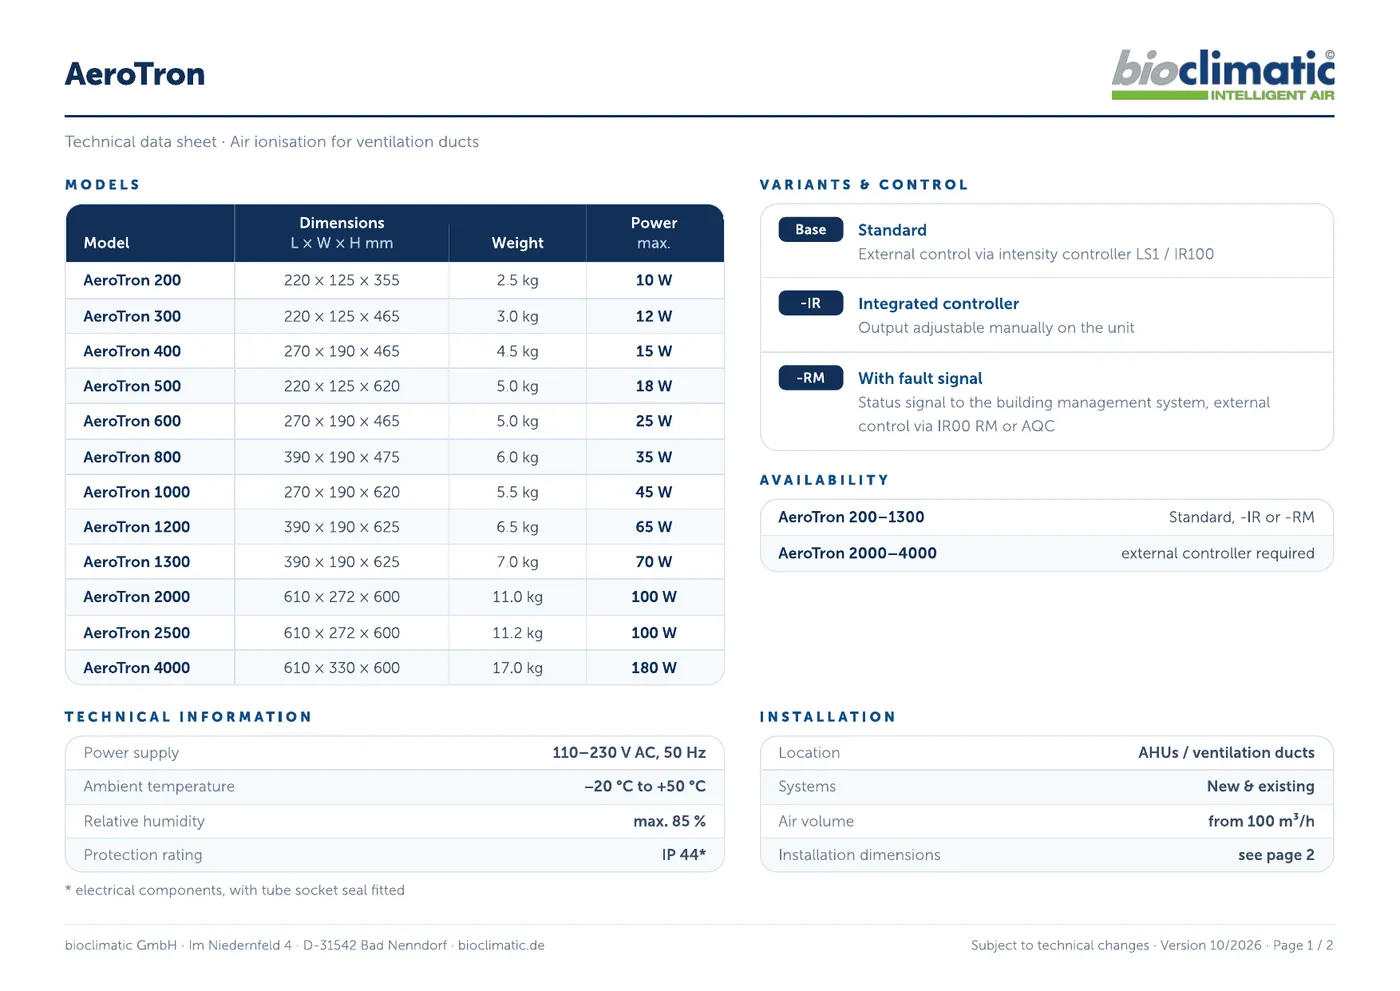Click the Integrated controller heading
This screenshot has height=991, width=1400.
pyautogui.click(x=939, y=304)
